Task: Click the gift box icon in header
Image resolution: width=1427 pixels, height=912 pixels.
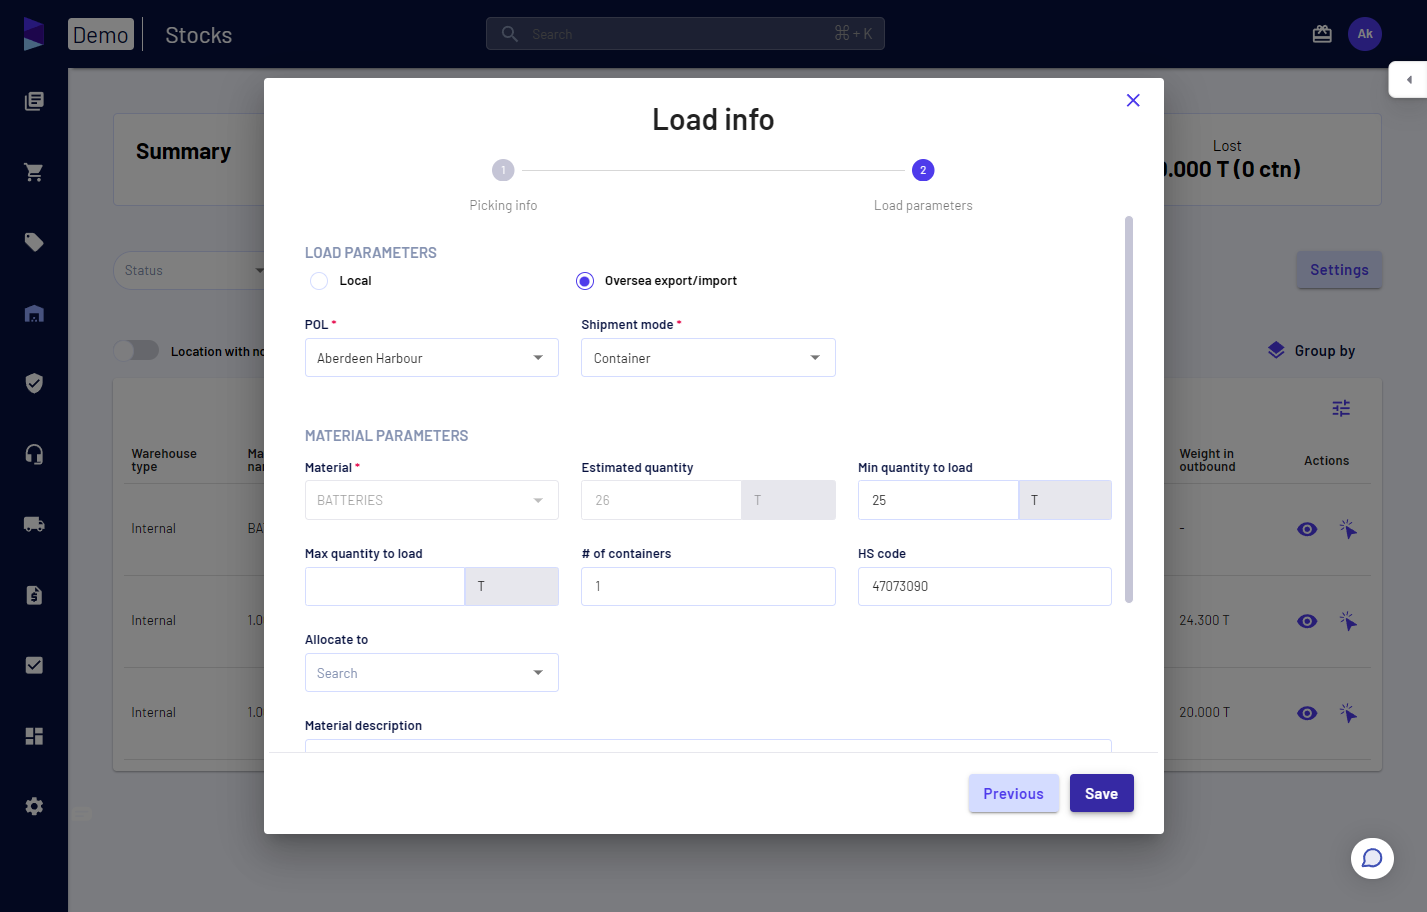Action: [x=1322, y=34]
